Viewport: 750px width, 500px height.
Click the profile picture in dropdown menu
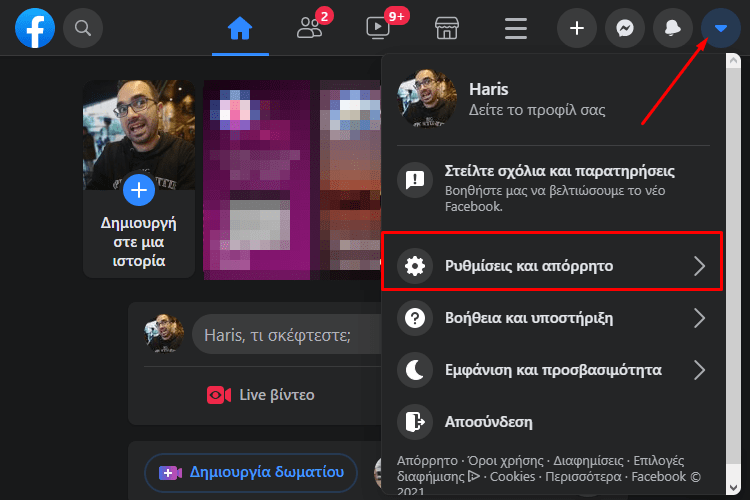pyautogui.click(x=427, y=99)
